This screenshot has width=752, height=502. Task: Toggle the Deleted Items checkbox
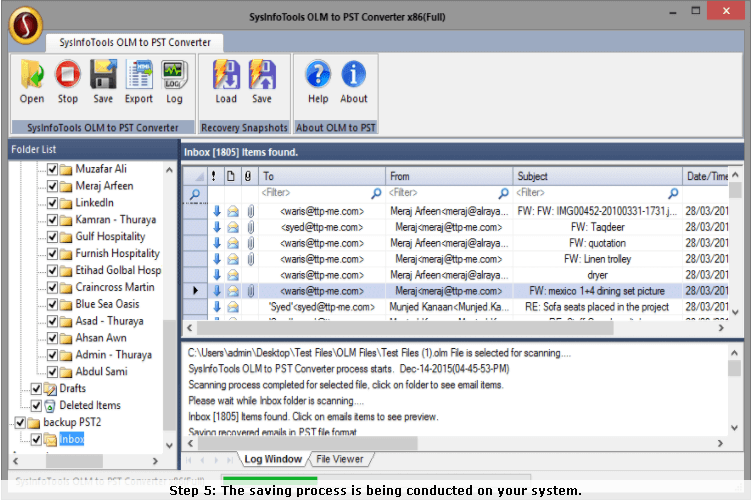tap(36, 406)
